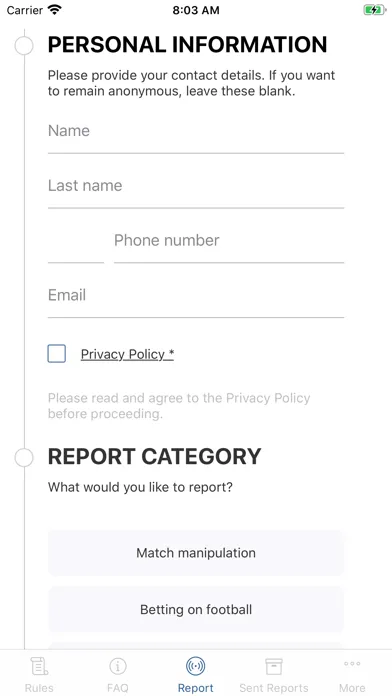Image resolution: width=392 pixels, height=696 pixels.
Task: Switch to the Rules tab label
Action: pyautogui.click(x=39, y=688)
